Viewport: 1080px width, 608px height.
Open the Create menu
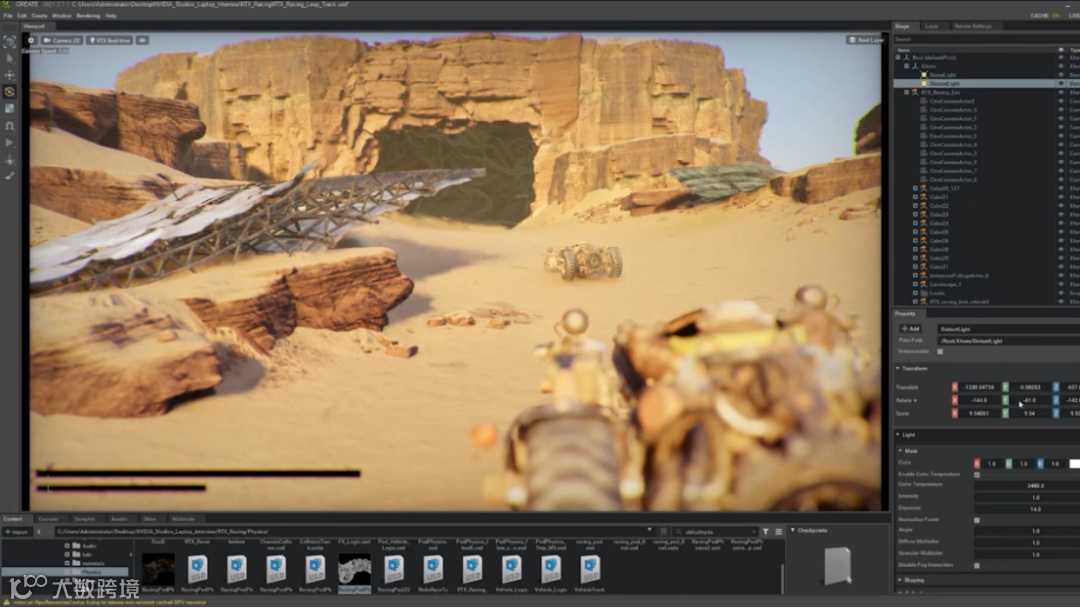[x=39, y=15]
